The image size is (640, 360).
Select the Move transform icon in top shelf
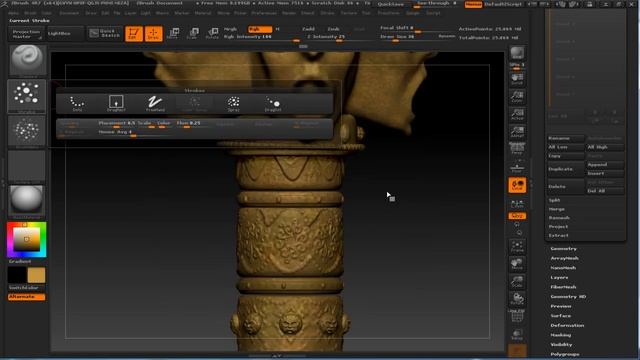tap(173, 33)
